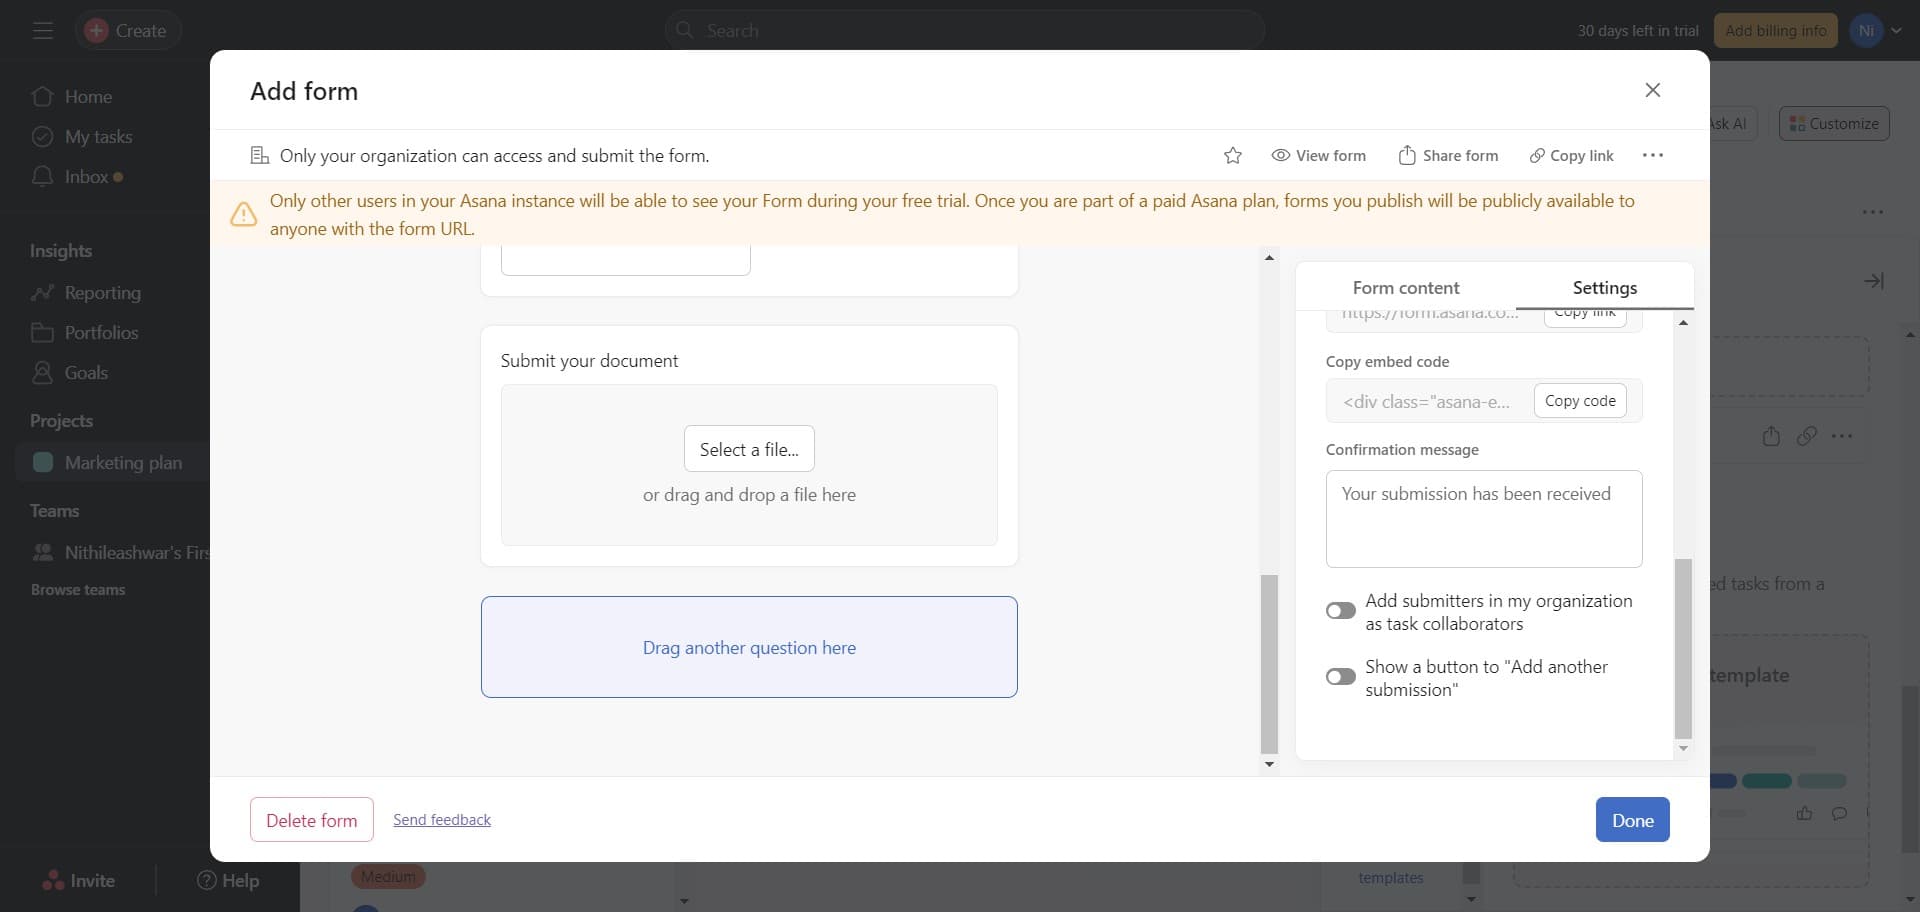The height and width of the screenshot is (912, 1920).
Task: Open the user account avatar dropdown
Action: [1874, 31]
